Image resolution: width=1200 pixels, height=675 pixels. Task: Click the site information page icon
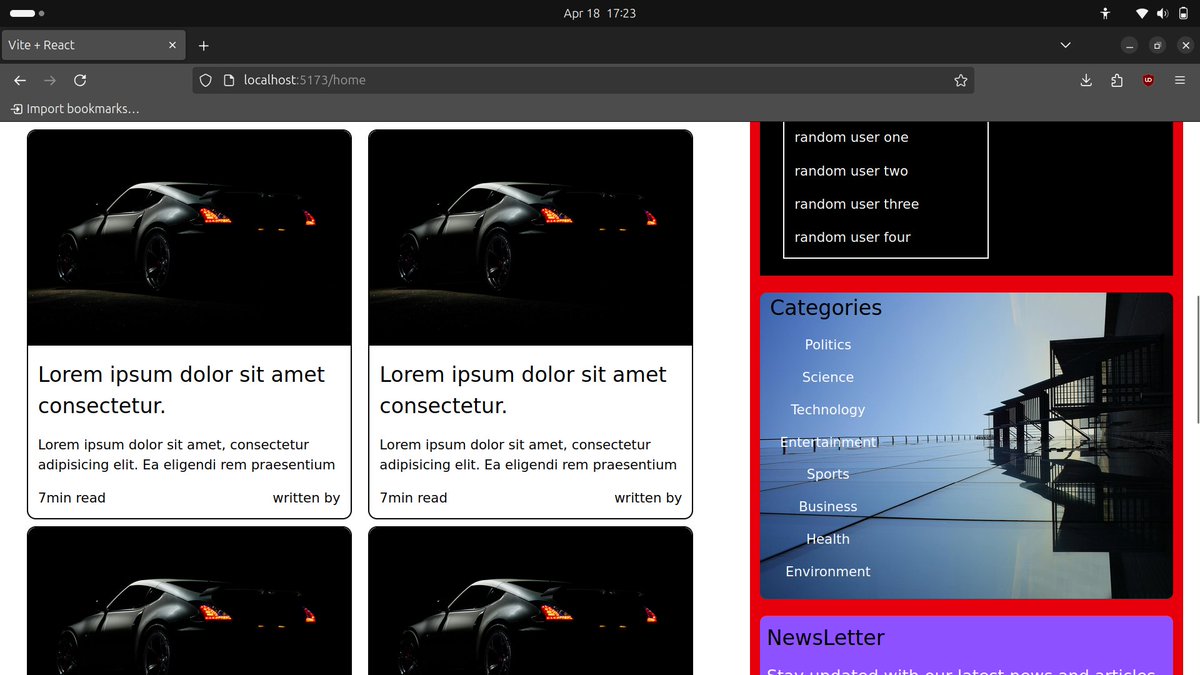tap(228, 80)
